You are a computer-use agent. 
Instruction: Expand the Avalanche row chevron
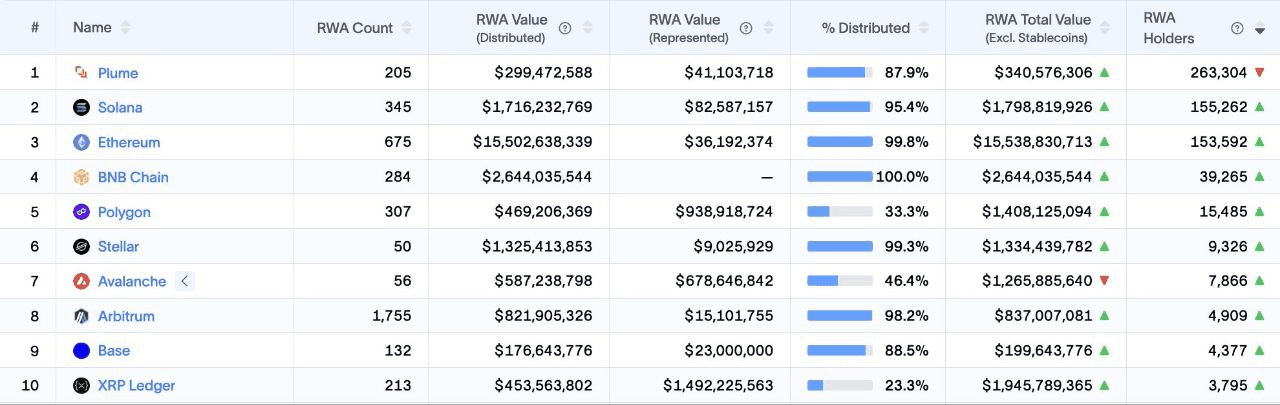coord(184,281)
